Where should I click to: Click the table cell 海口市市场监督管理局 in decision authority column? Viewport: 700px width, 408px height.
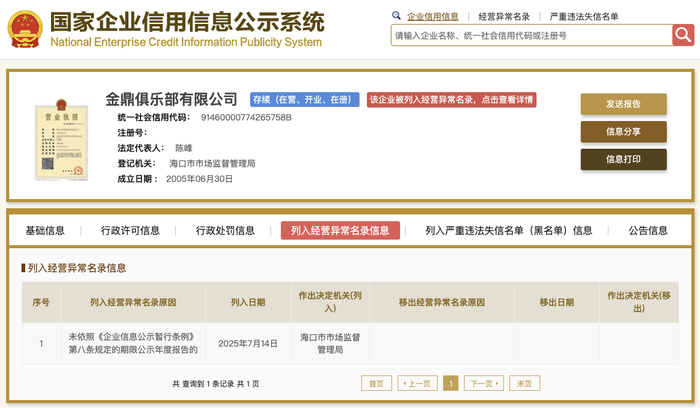coord(330,343)
